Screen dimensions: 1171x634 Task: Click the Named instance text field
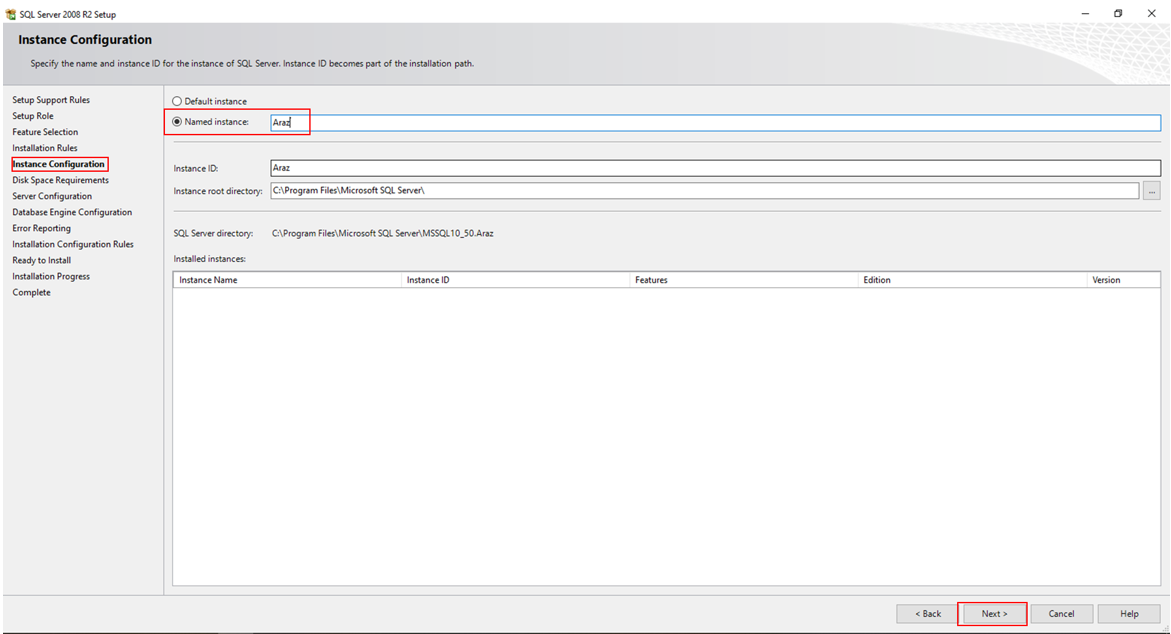click(x=715, y=122)
